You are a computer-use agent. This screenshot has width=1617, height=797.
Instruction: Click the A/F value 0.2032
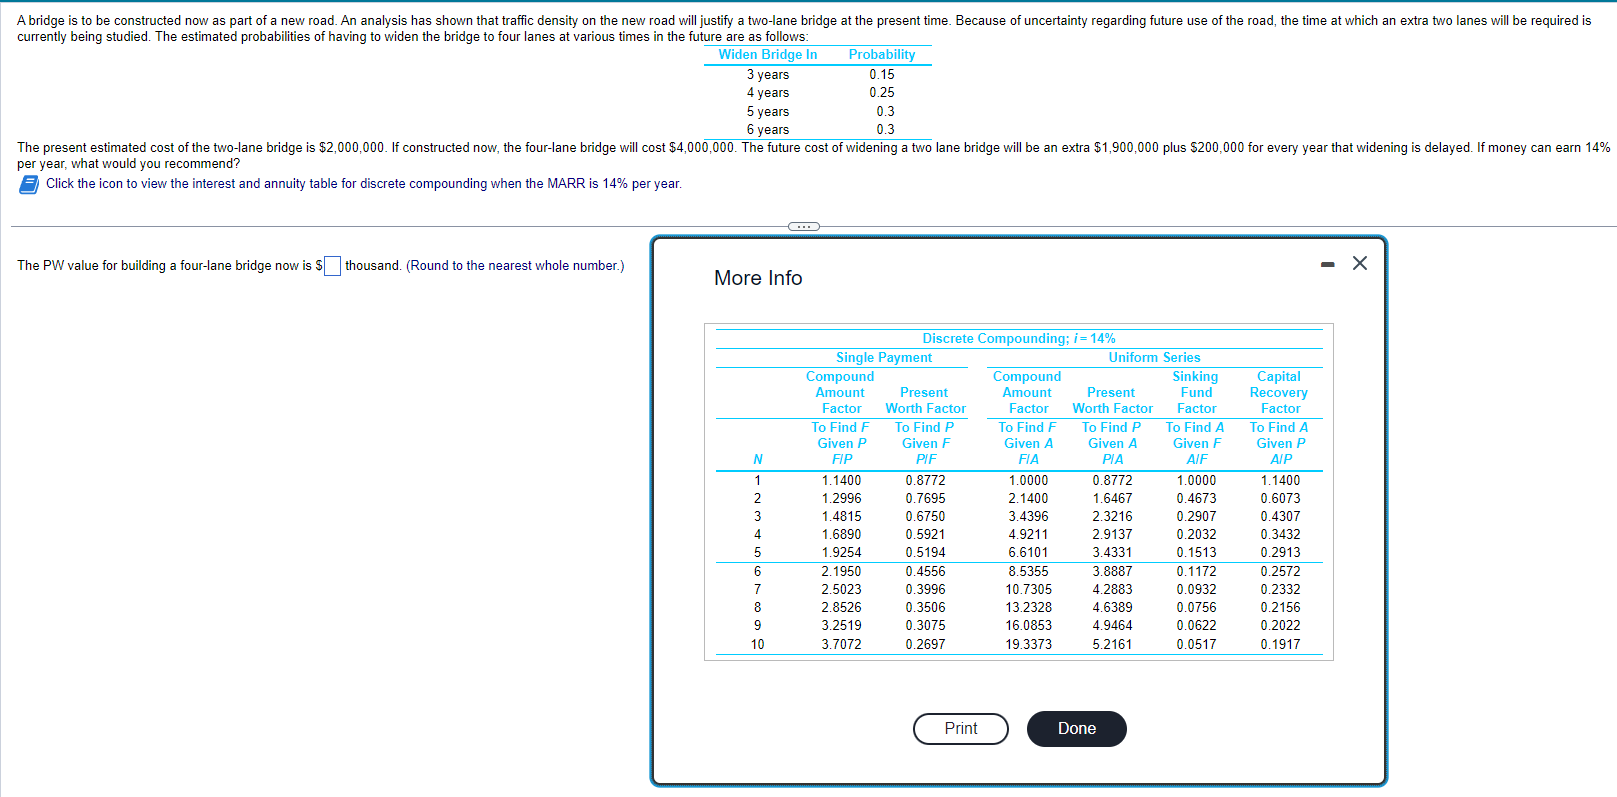(1196, 535)
